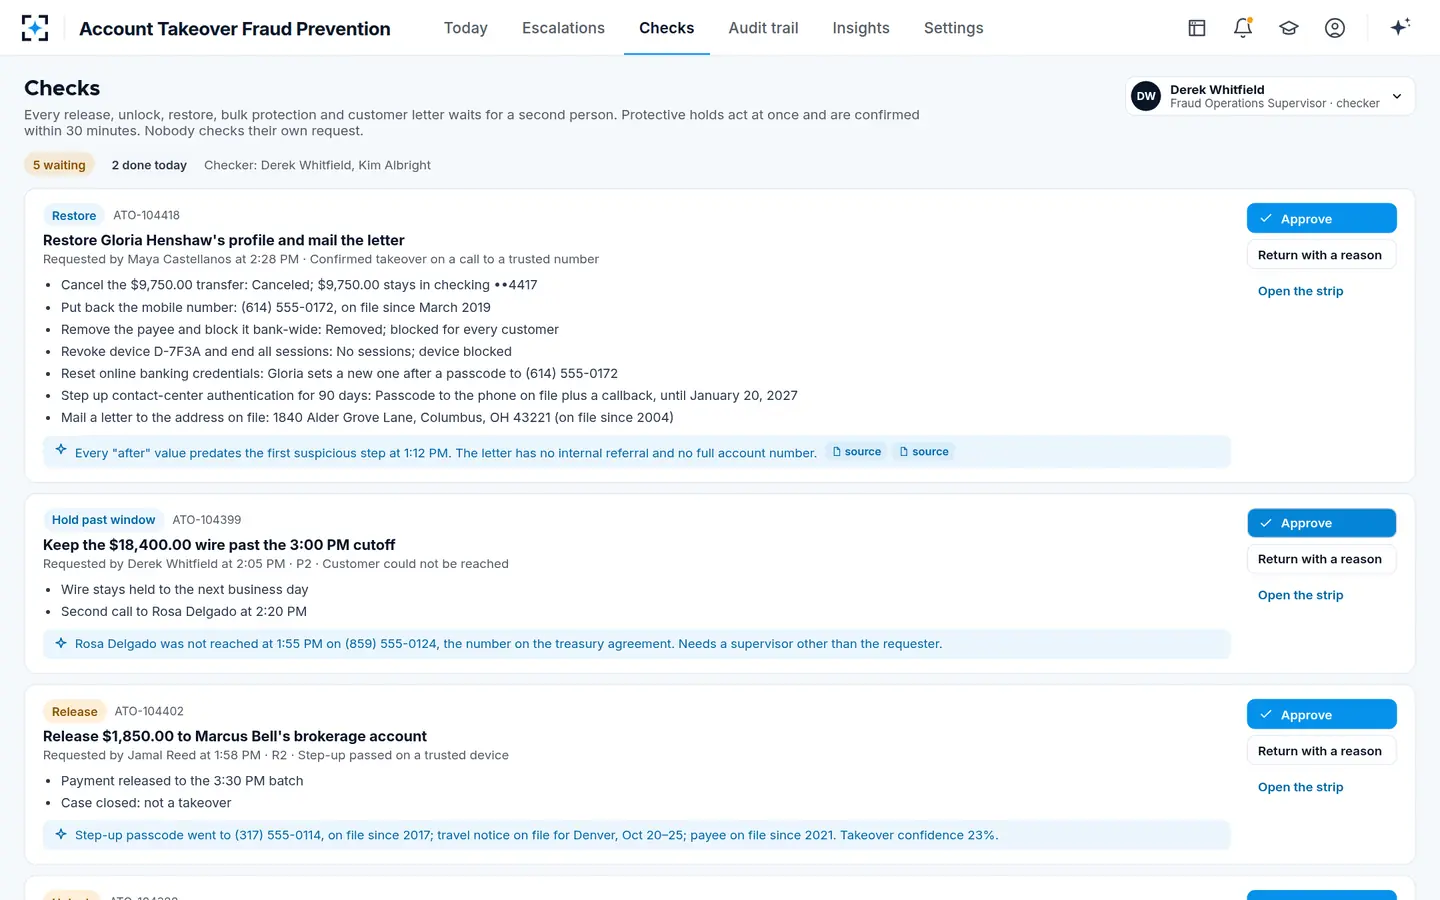Viewport: 1440px width, 900px height.
Task: Click the '5 waiting' status pill
Action: coord(59,165)
